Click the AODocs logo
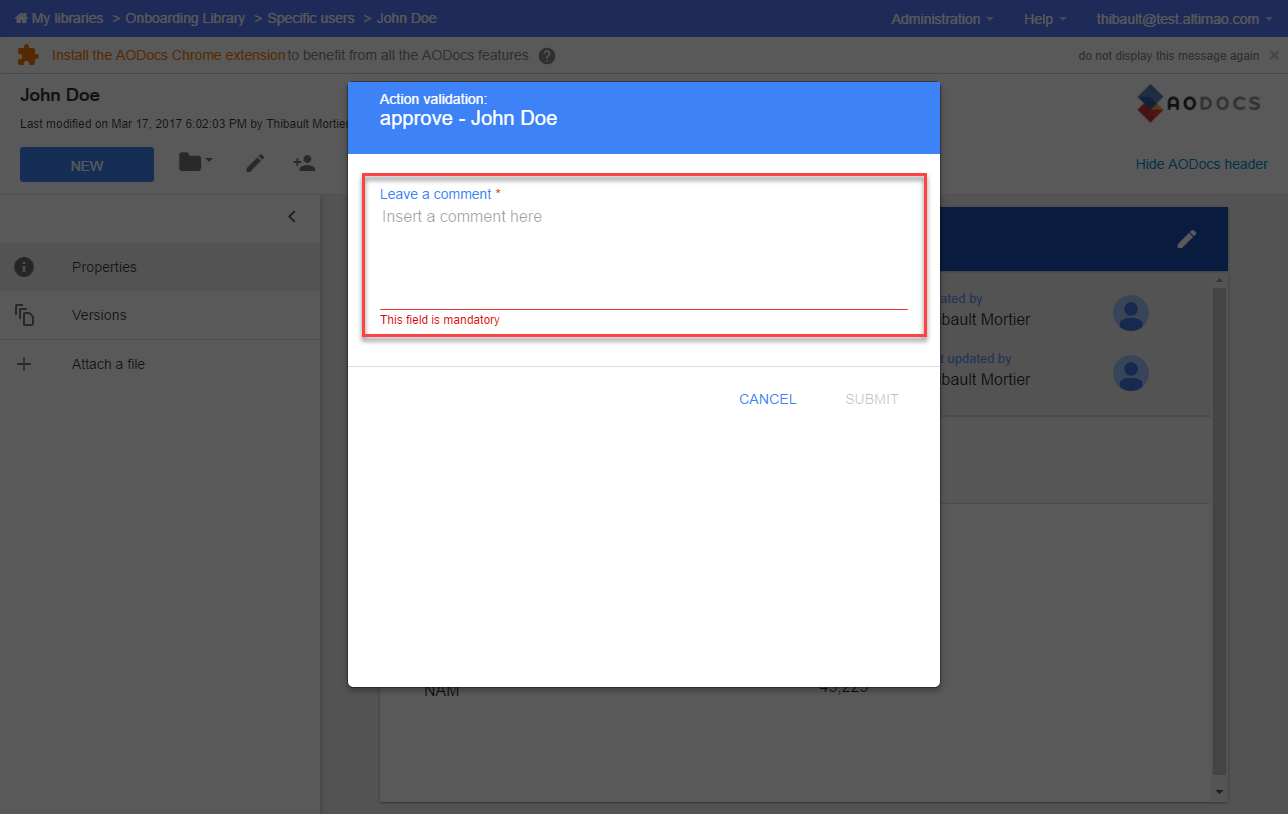This screenshot has height=814, width=1288. point(1198,103)
